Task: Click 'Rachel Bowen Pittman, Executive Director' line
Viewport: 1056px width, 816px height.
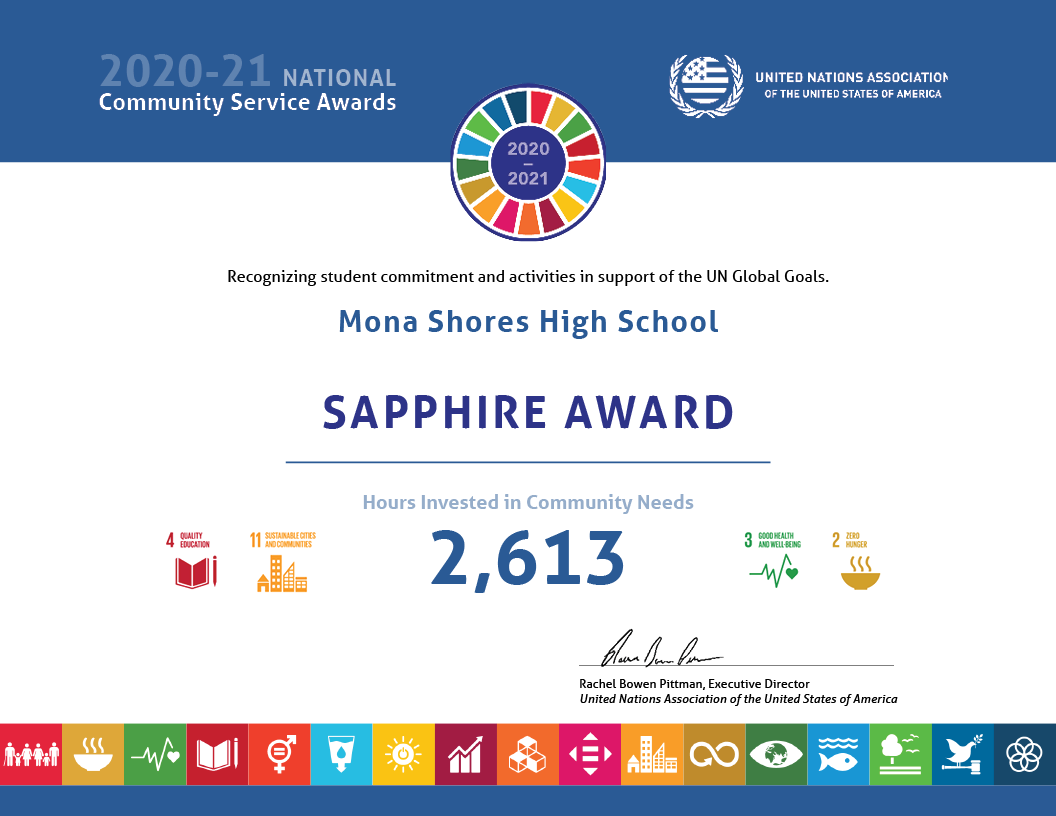Action: (x=694, y=684)
